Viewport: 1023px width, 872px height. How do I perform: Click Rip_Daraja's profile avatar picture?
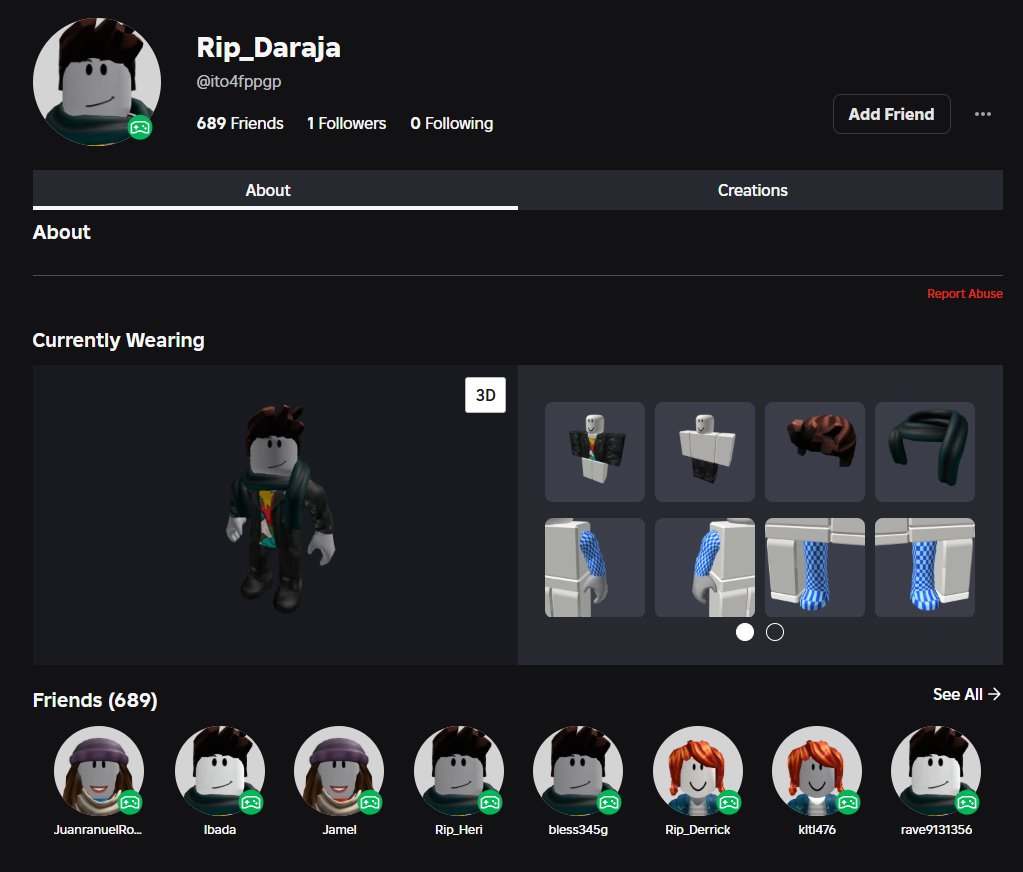point(97,82)
